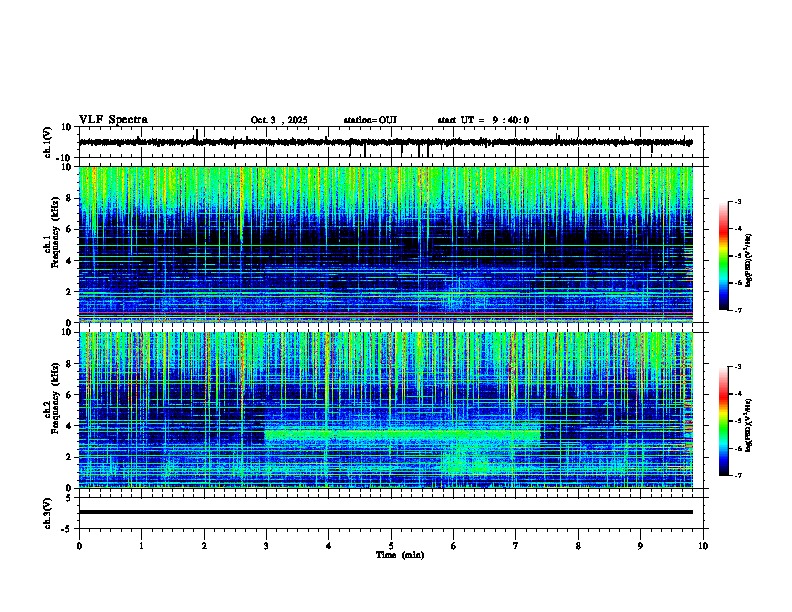Click the "ch.3(V)" axis label
The image size is (792, 612).
pyautogui.click(x=48, y=513)
